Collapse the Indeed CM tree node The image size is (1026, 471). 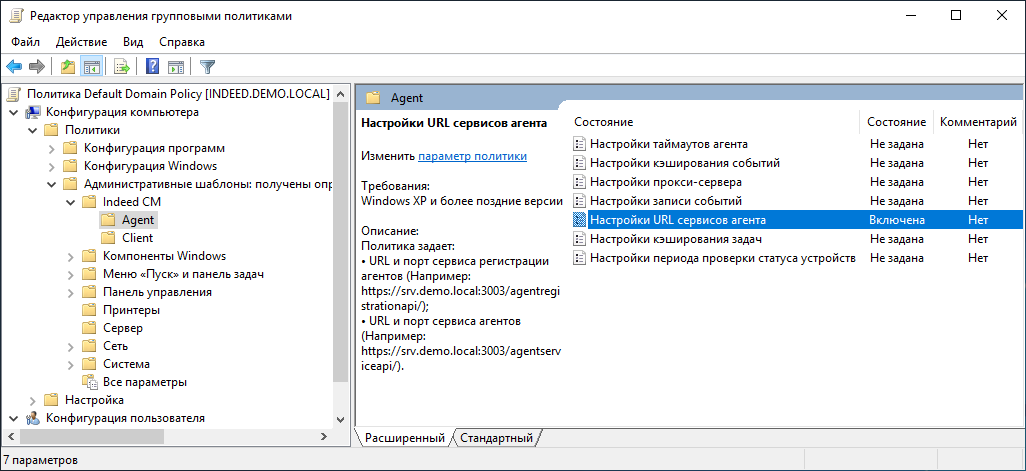(x=71, y=202)
